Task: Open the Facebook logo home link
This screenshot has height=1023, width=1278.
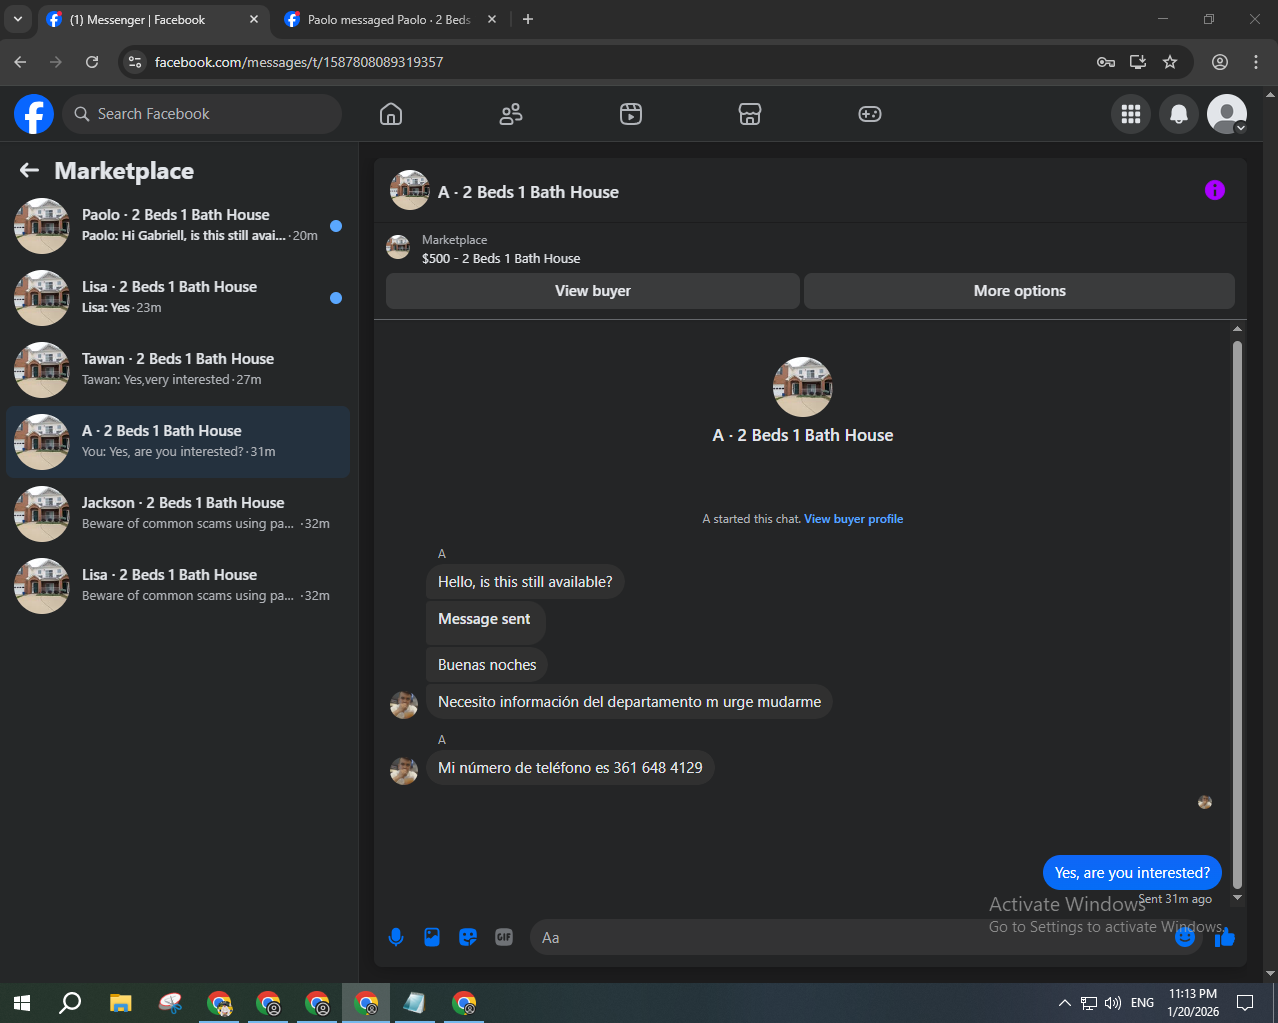Action: 34,114
